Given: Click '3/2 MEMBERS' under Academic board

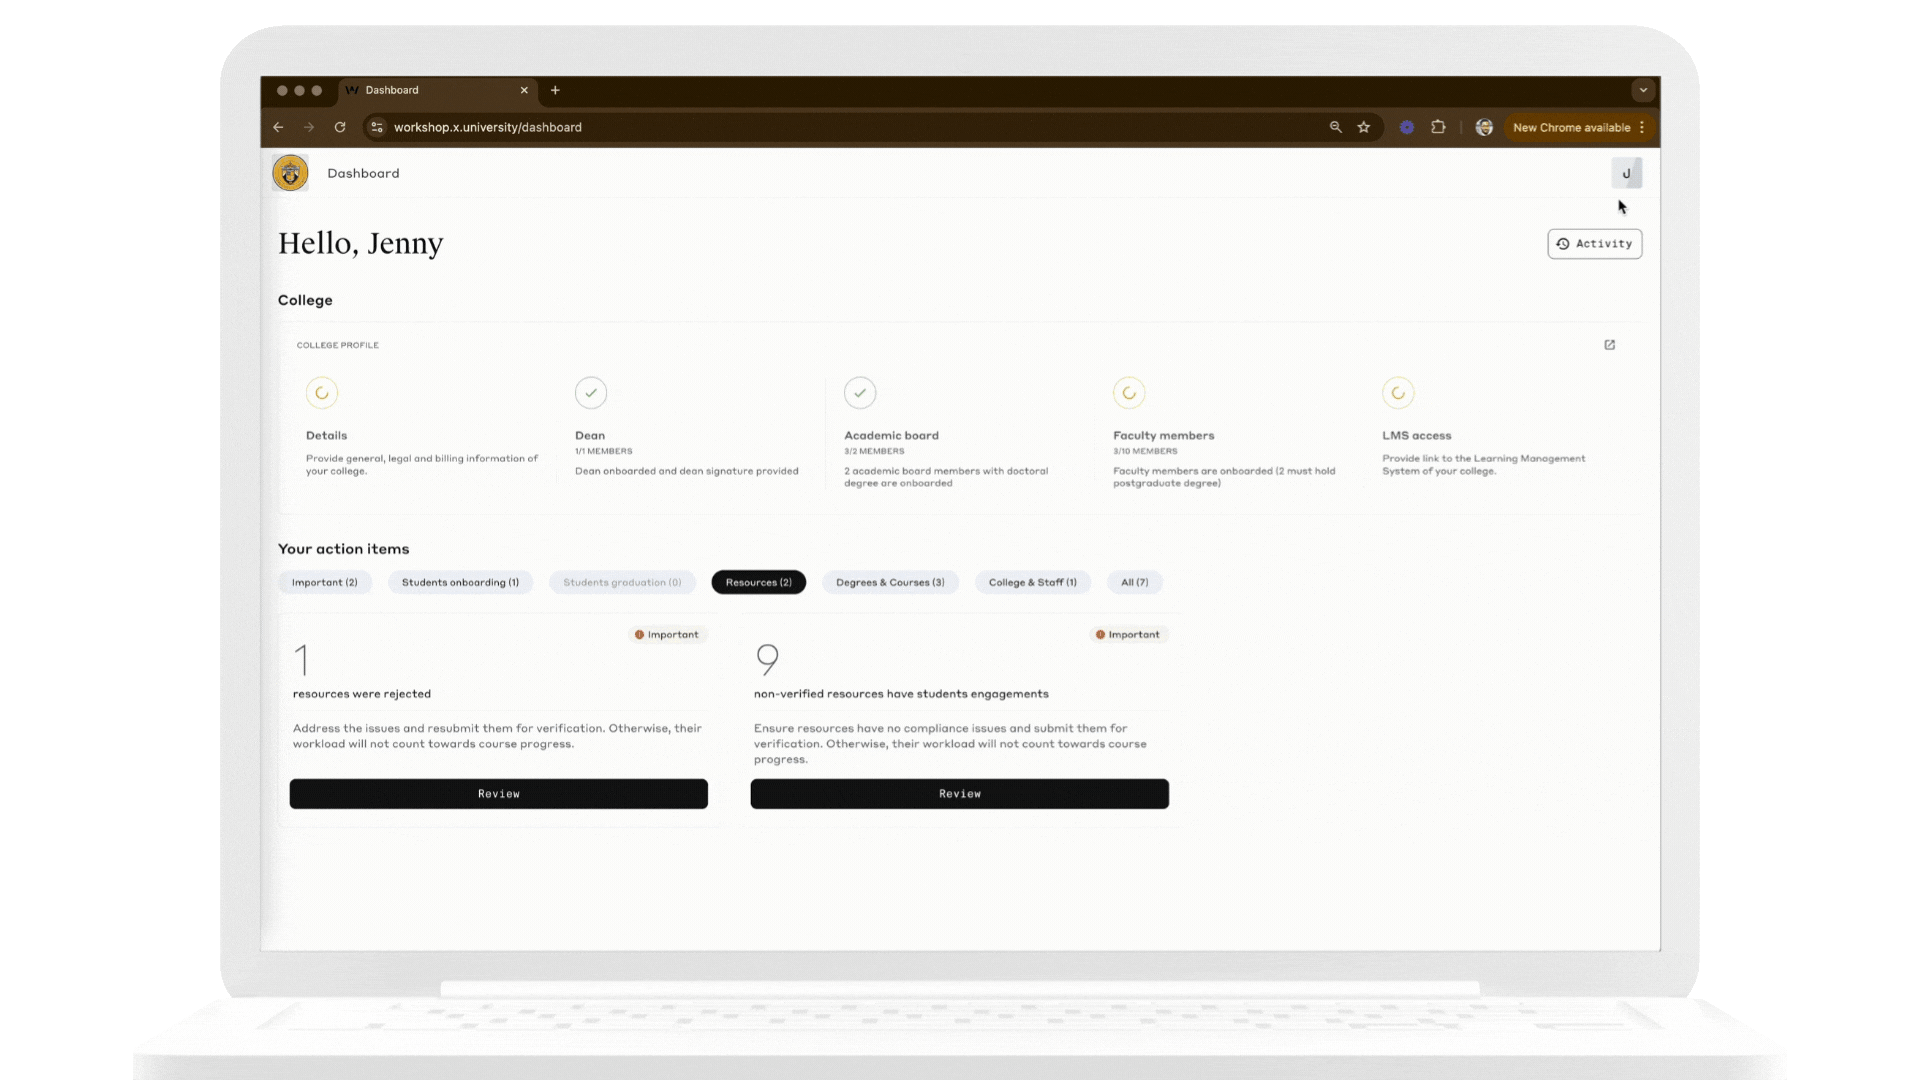Looking at the screenshot, I should tap(874, 451).
